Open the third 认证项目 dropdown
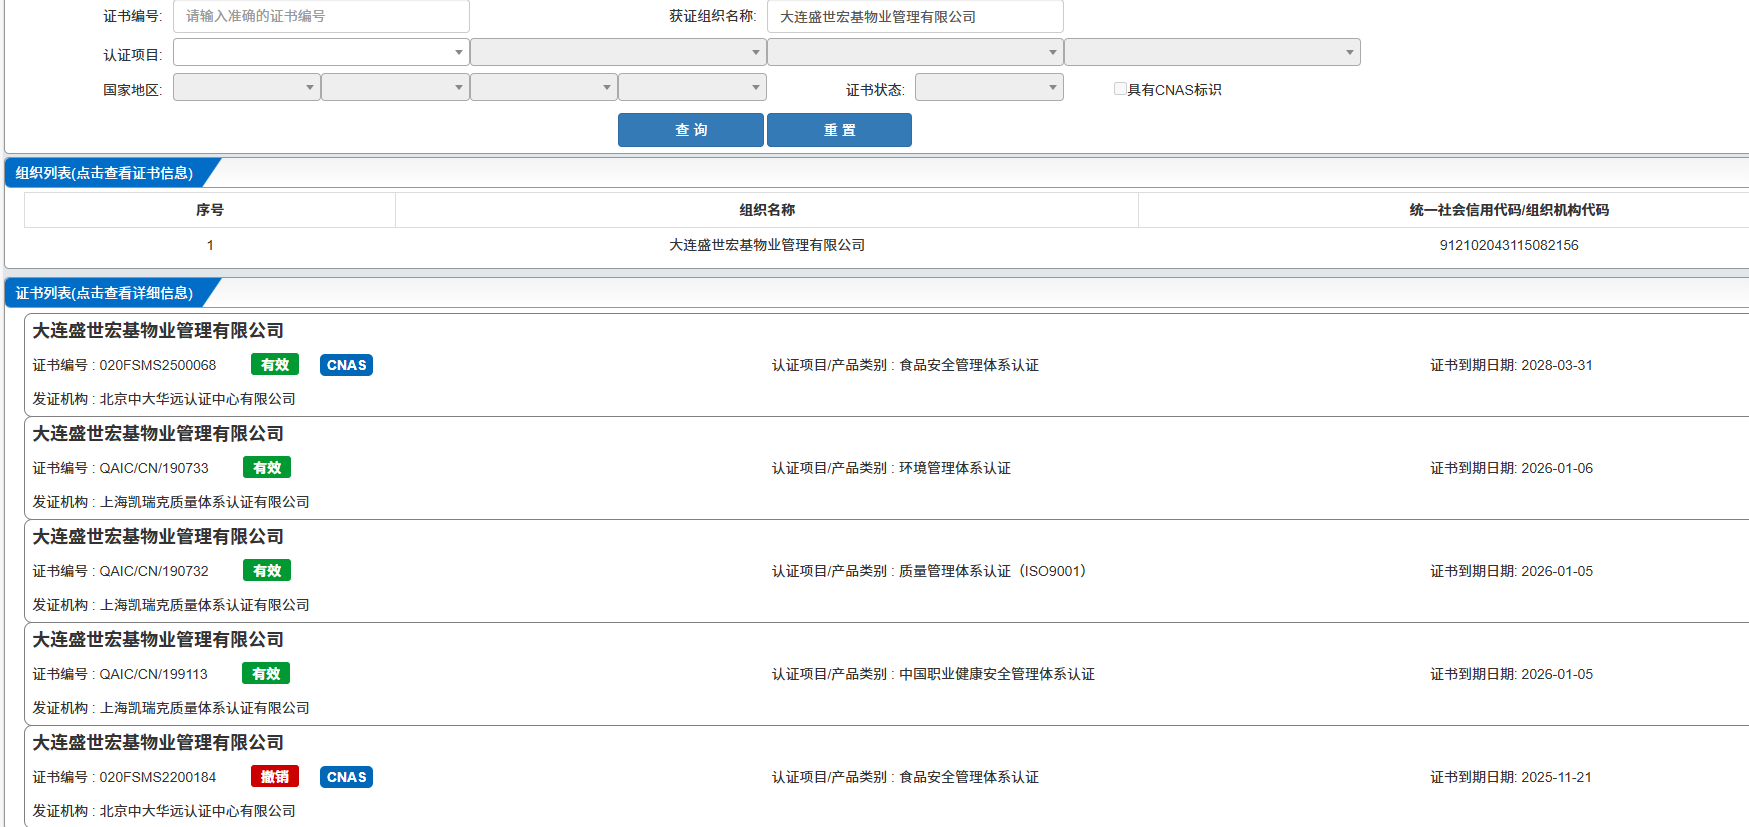The width and height of the screenshot is (1749, 827). pyautogui.click(x=915, y=52)
